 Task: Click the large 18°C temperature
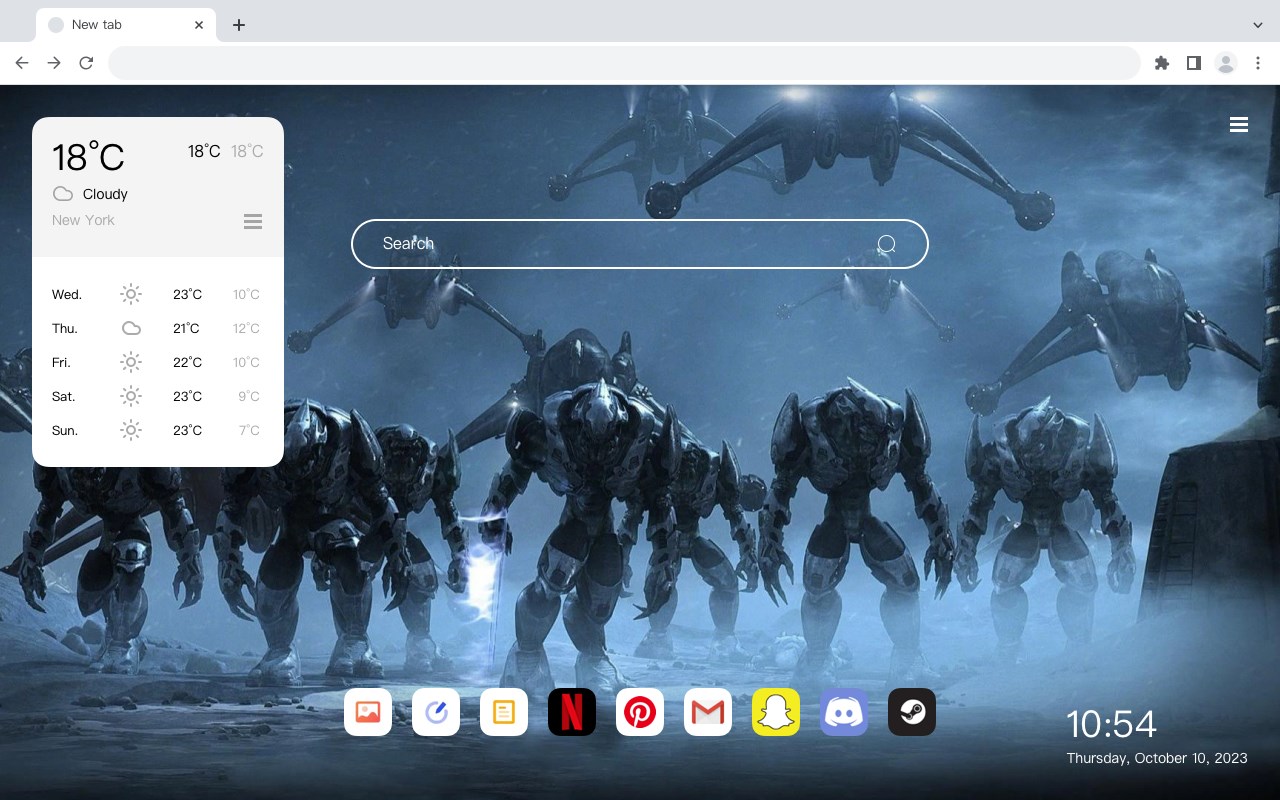pos(88,157)
